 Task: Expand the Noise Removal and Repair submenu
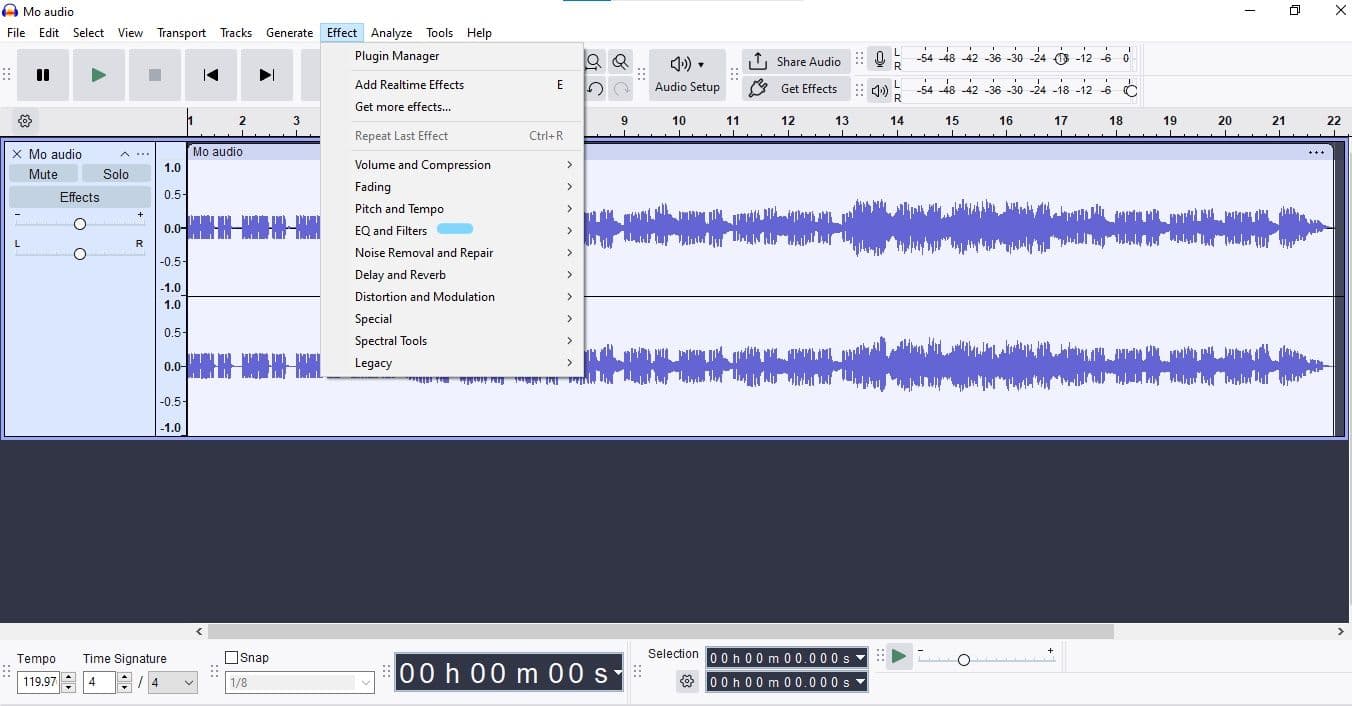424,253
